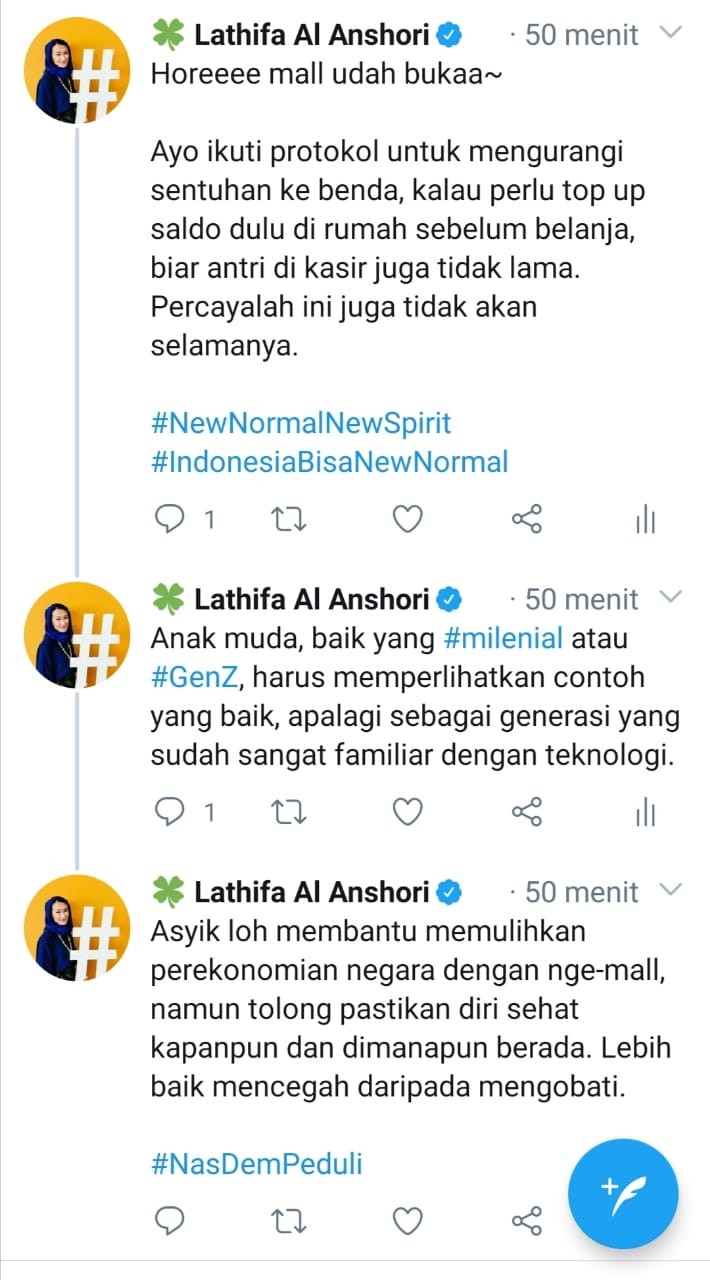The height and width of the screenshot is (1280, 710).
Task: Expand options chevron on the second tweet
Action: [x=671, y=597]
